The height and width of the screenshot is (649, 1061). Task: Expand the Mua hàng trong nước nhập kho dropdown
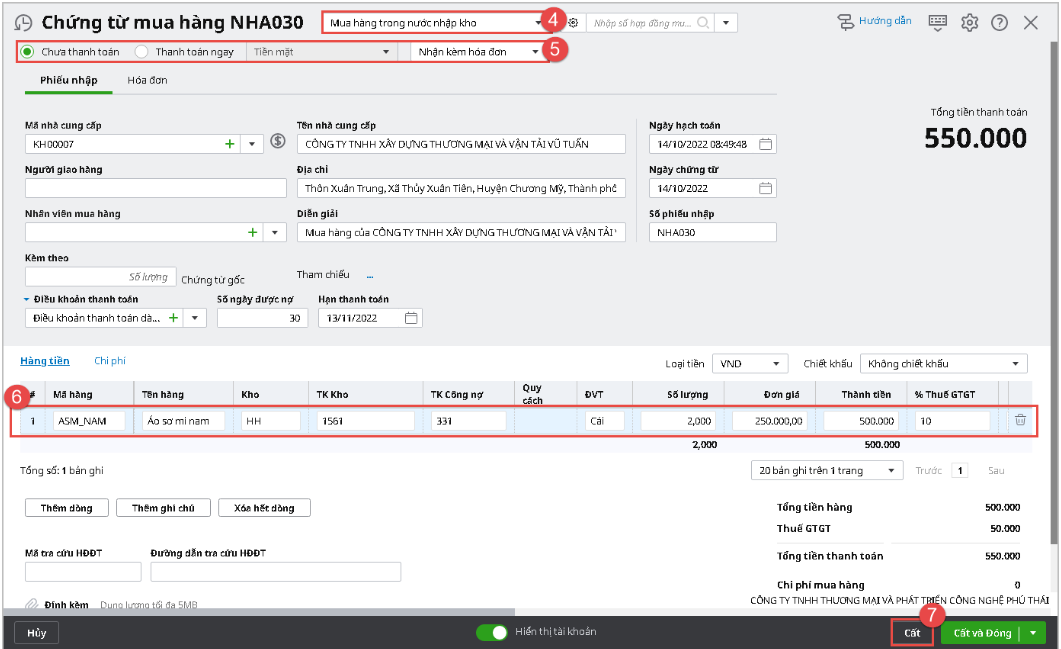538,22
